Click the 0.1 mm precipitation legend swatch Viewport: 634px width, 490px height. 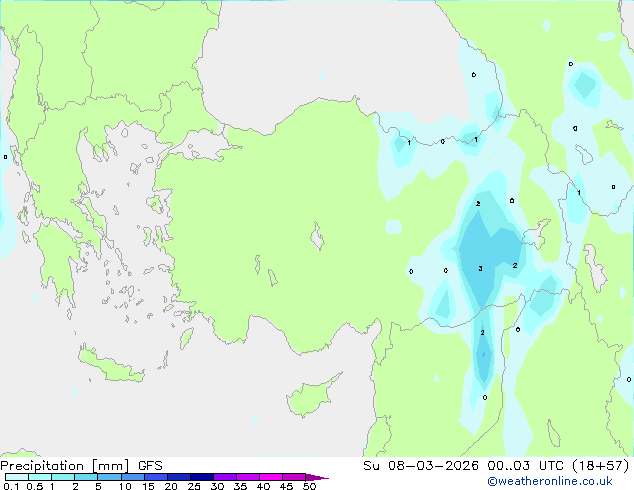click(x=17, y=477)
